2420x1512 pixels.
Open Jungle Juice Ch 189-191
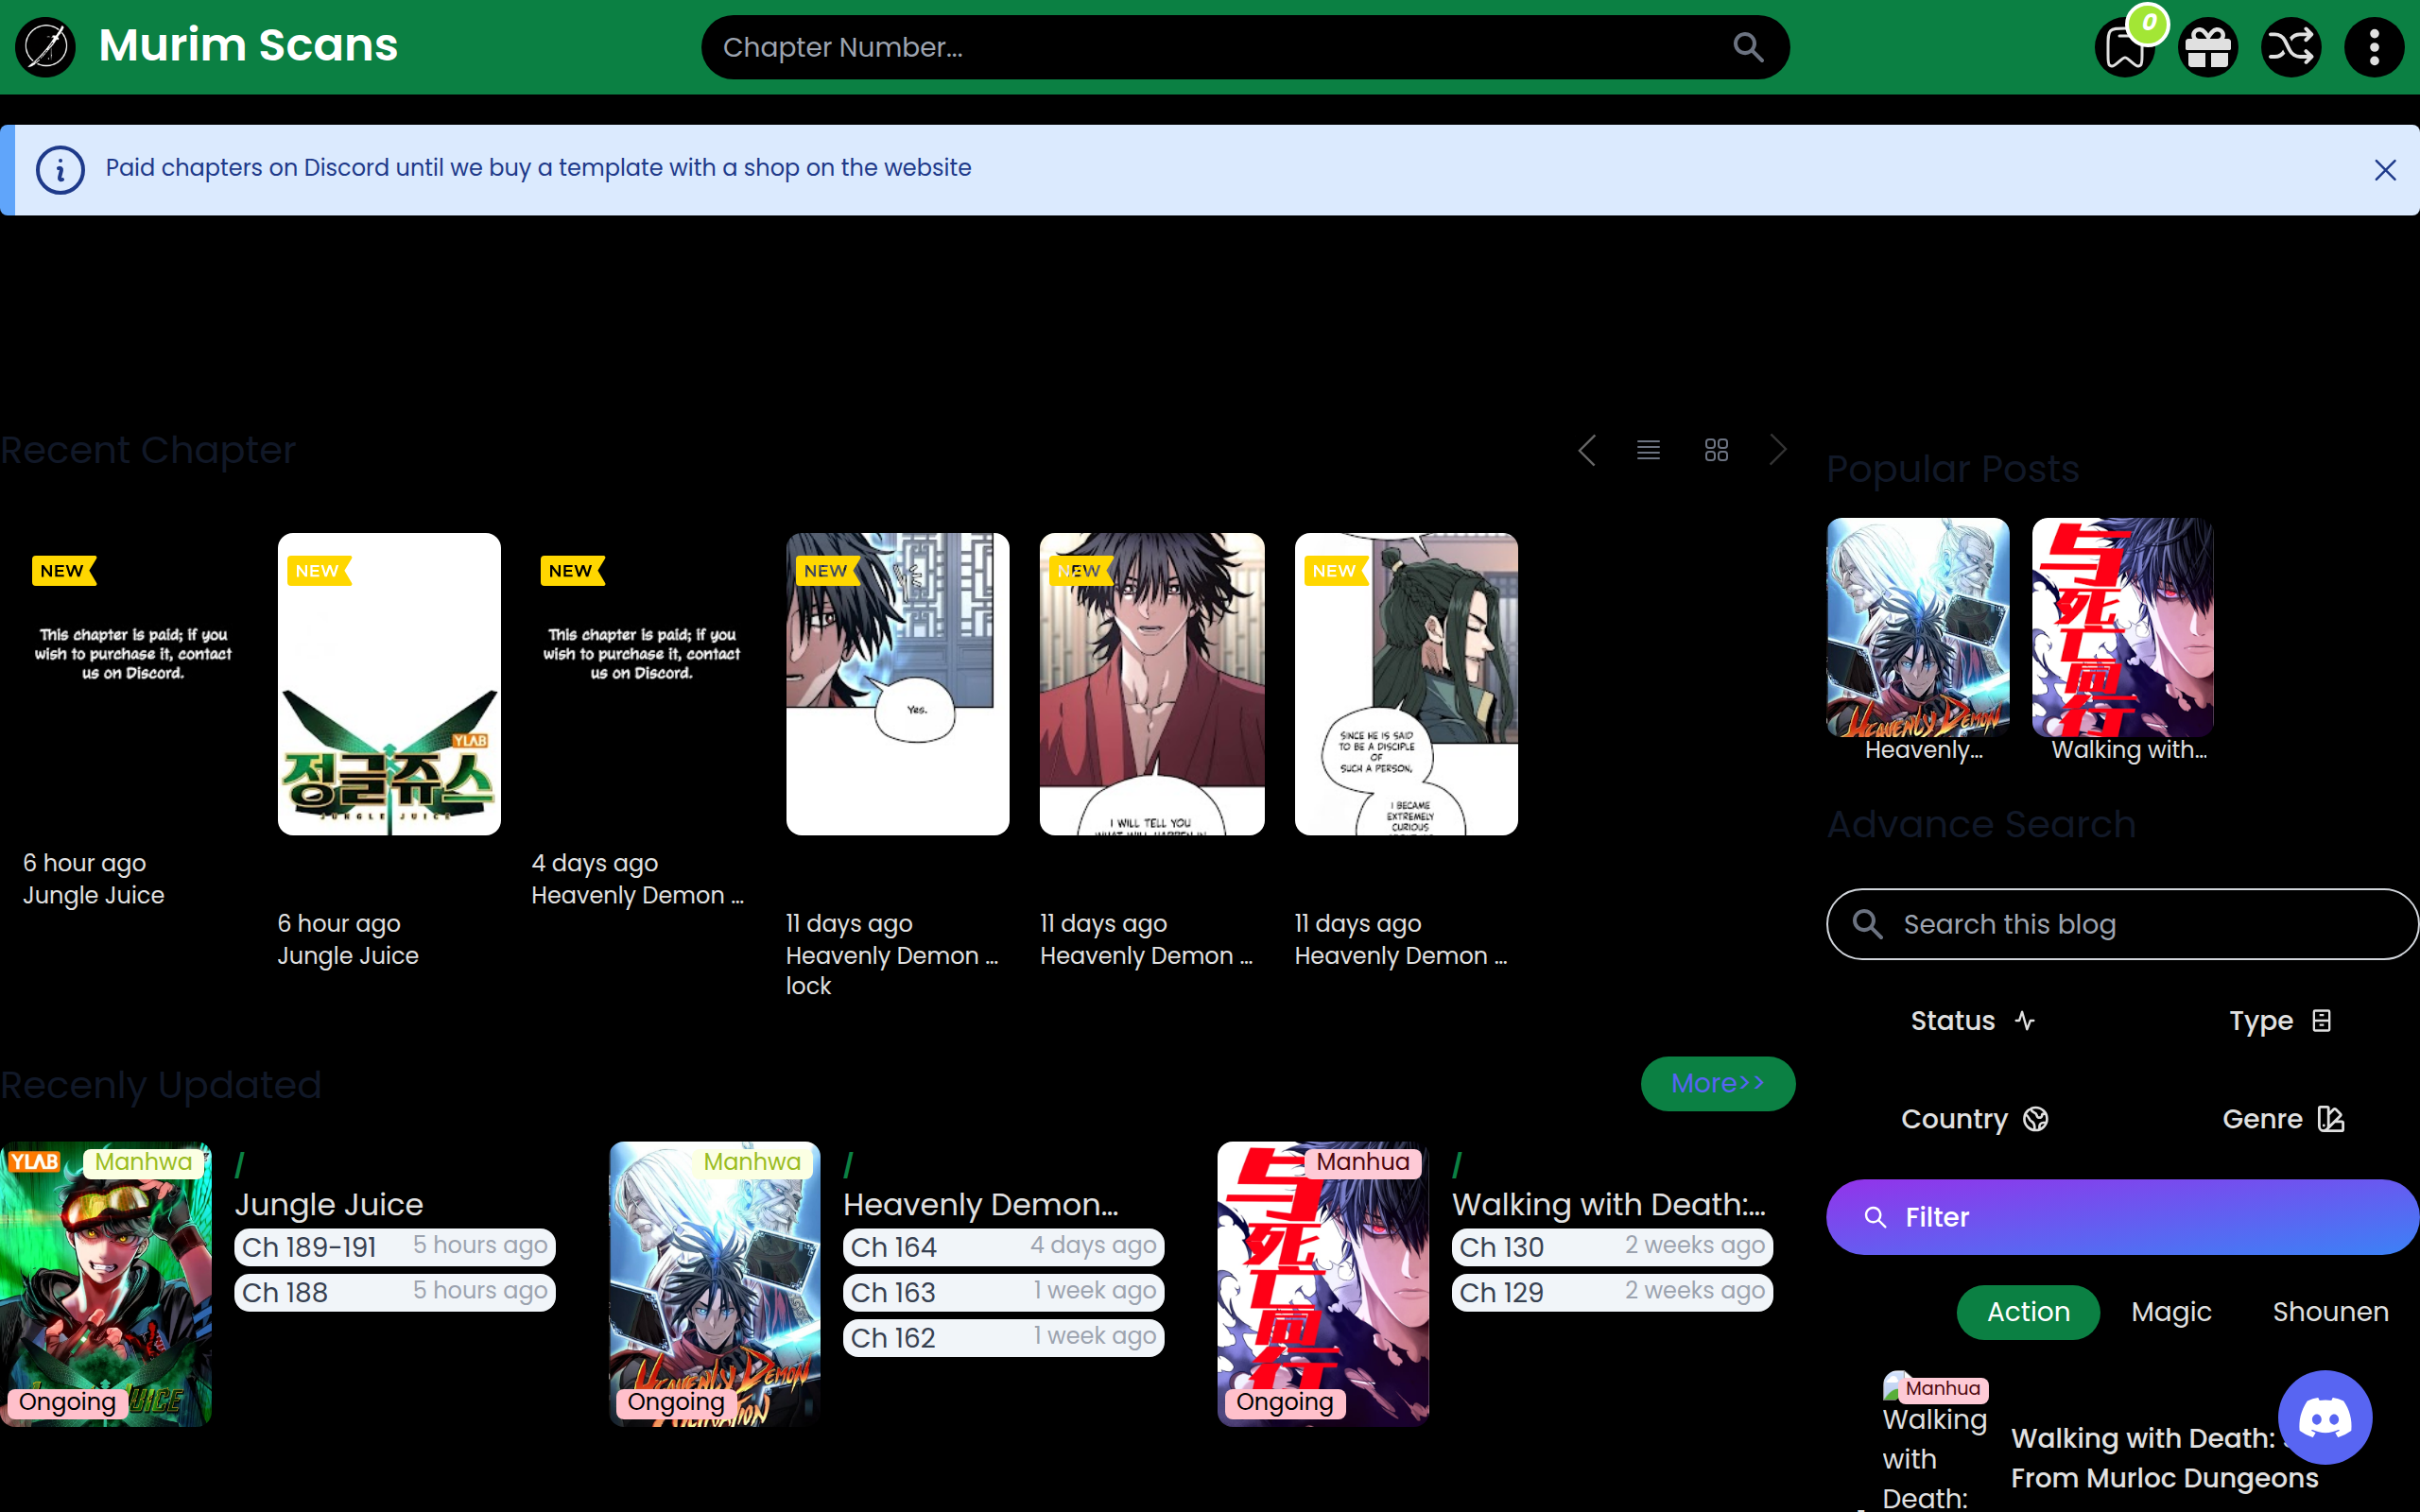pyautogui.click(x=395, y=1247)
